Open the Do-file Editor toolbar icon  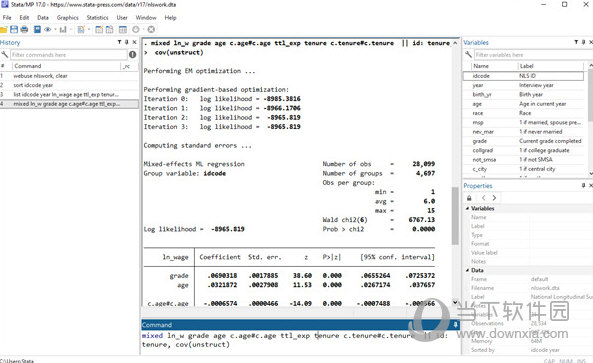click(x=81, y=29)
